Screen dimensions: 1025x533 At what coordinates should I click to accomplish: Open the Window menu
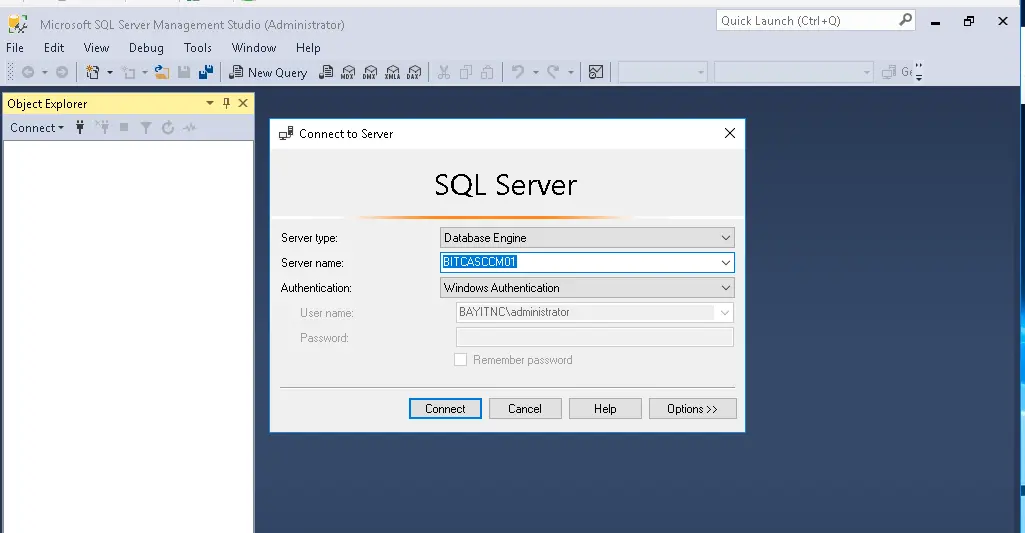[x=254, y=48]
